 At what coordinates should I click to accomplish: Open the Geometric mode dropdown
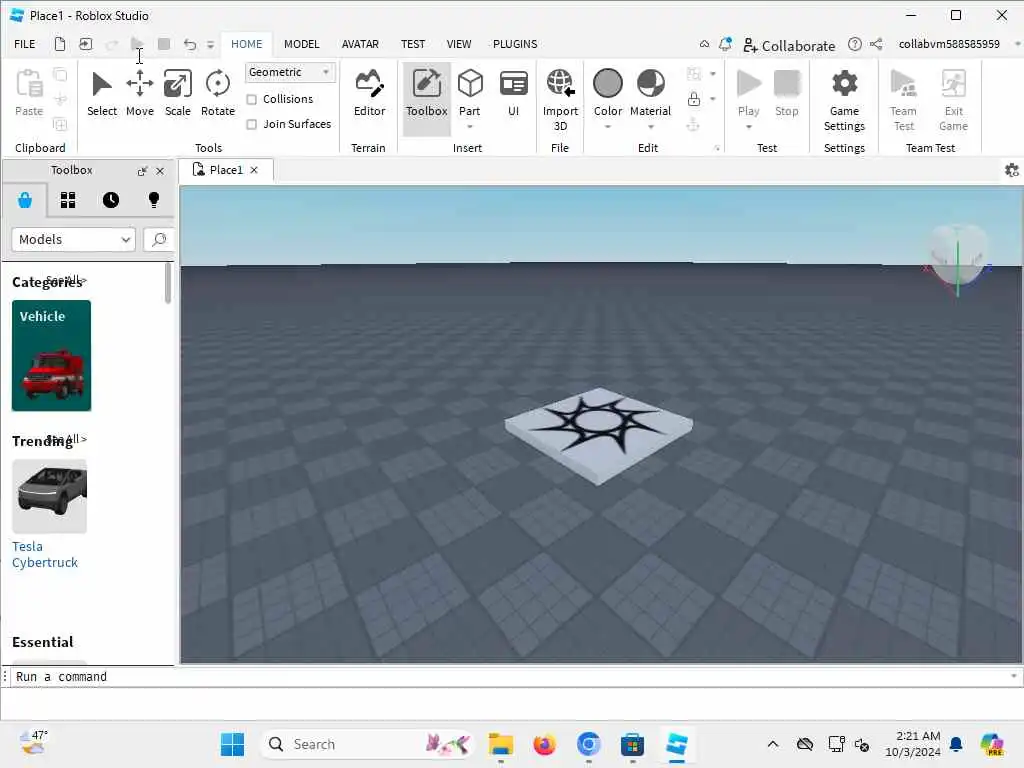[290, 72]
